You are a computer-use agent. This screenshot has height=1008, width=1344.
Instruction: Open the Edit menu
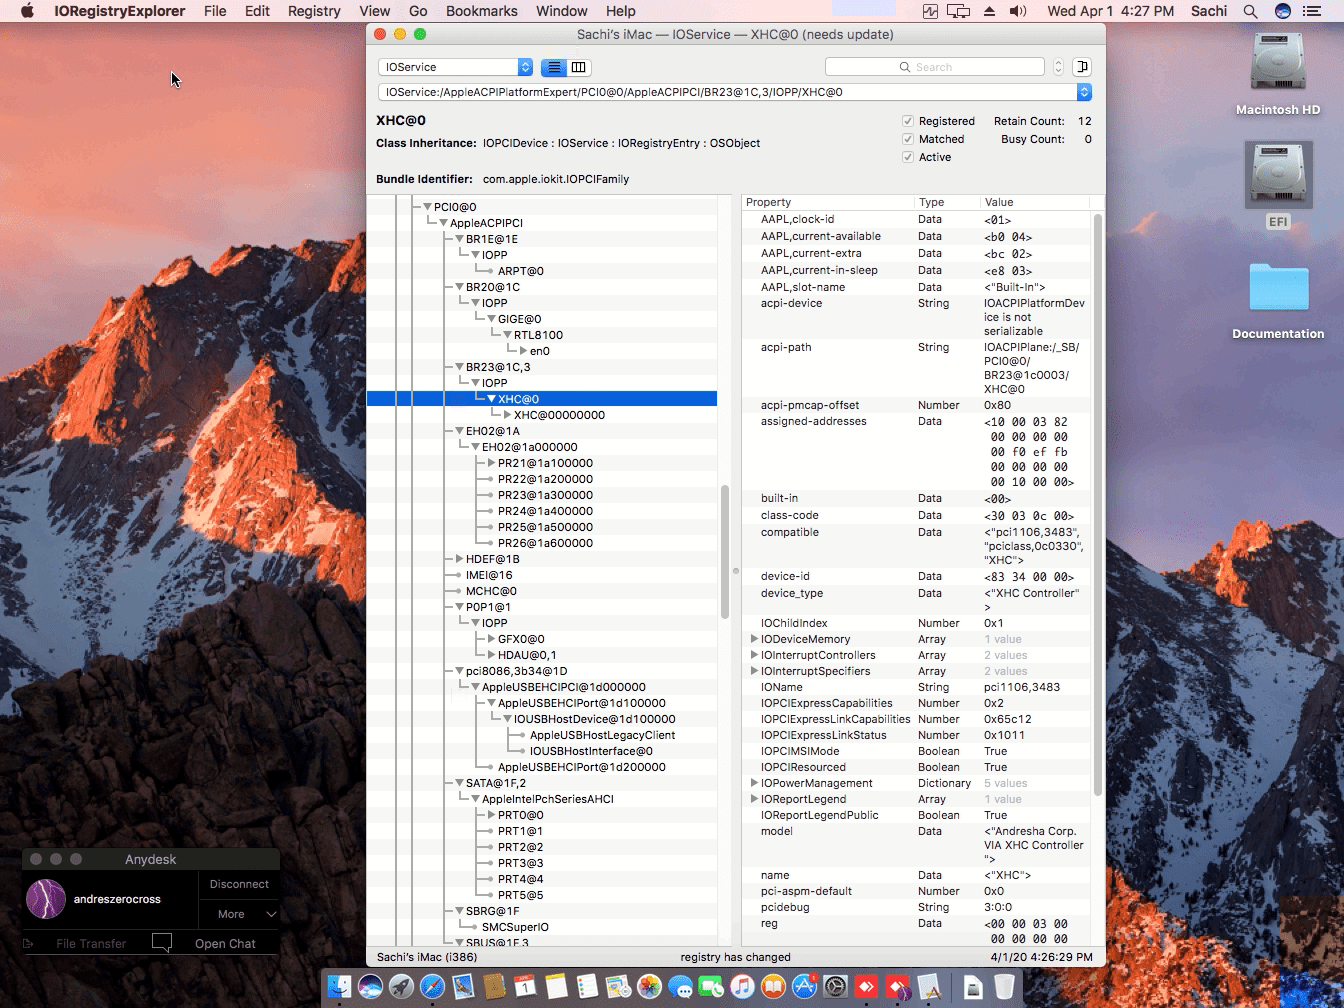(x=257, y=11)
